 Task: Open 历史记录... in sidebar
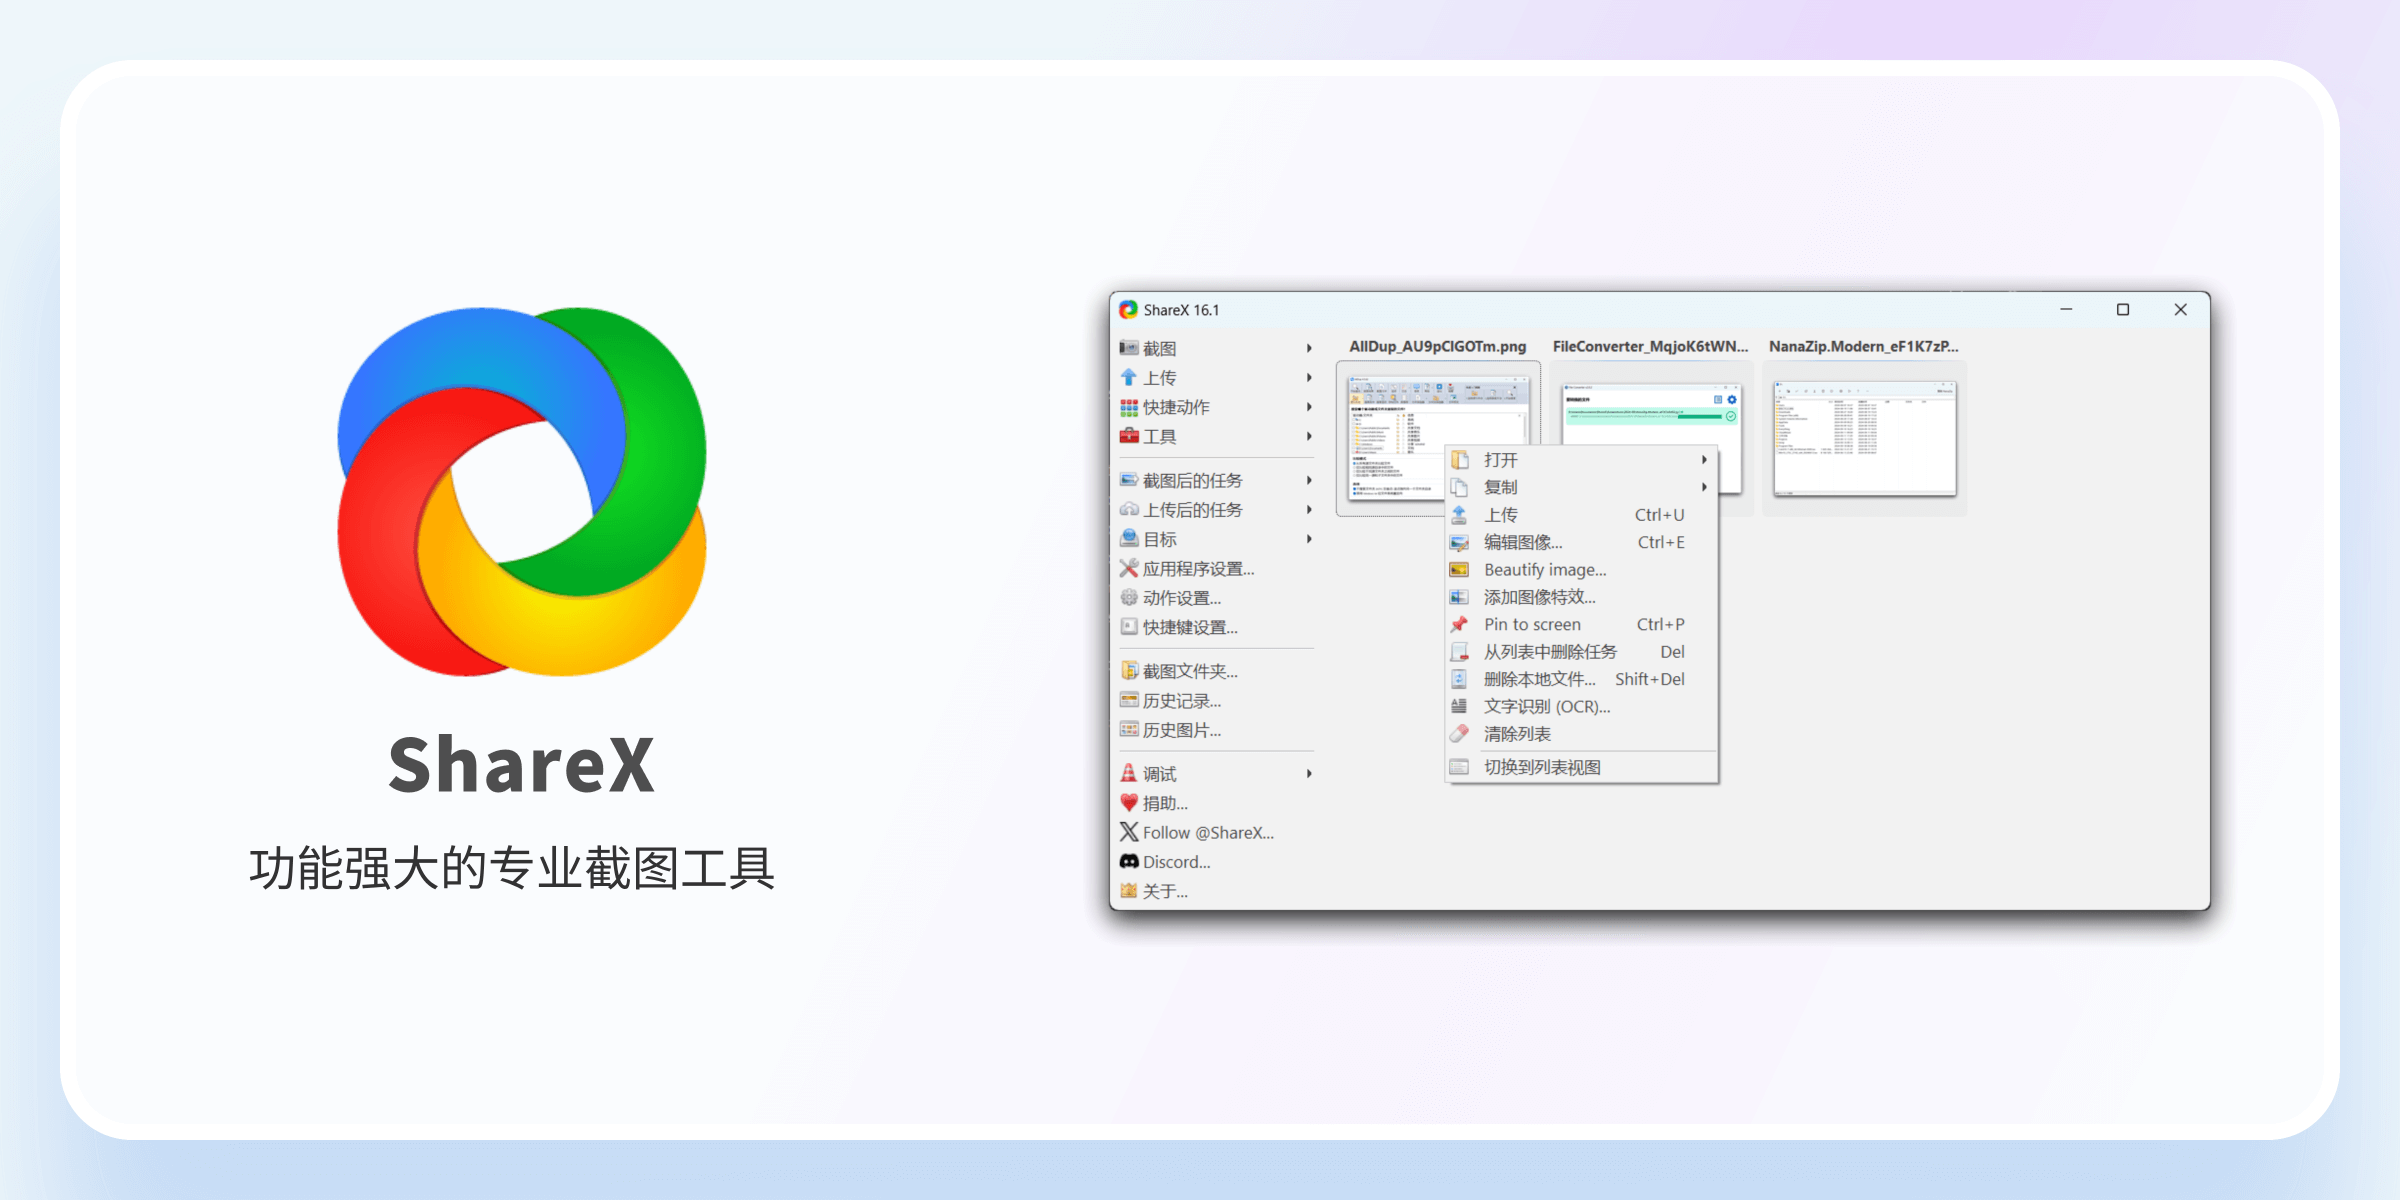pos(1216,700)
